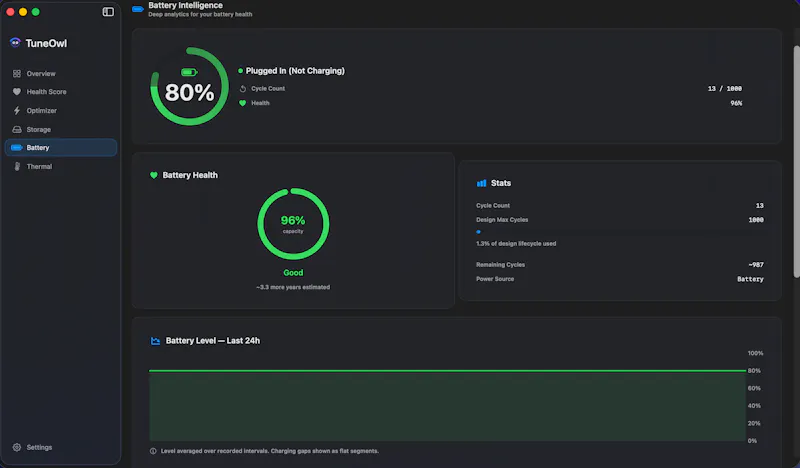800x468 pixels.
Task: Click the vertical scrollbar thumb
Action: coord(796,162)
